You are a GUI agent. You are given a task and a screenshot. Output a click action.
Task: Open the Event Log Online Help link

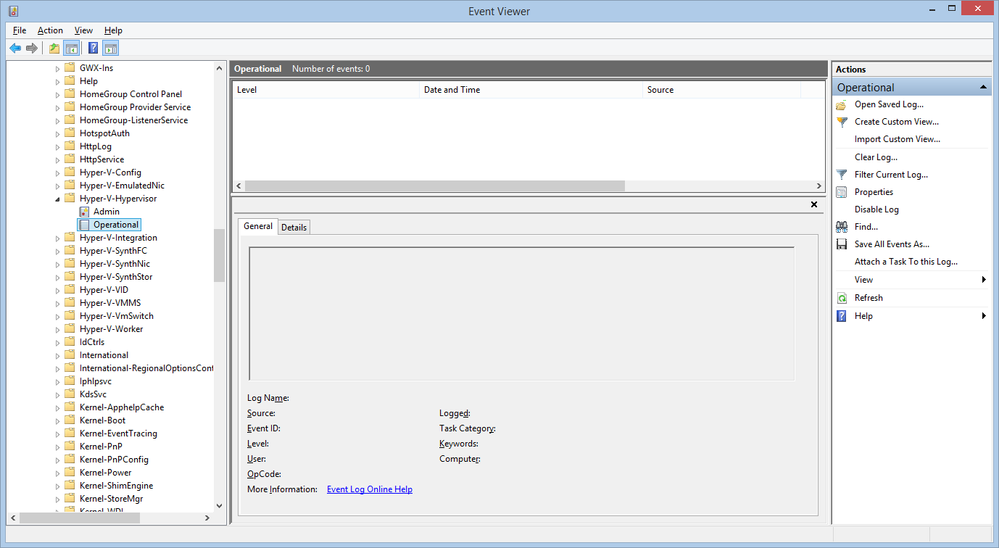coord(370,489)
